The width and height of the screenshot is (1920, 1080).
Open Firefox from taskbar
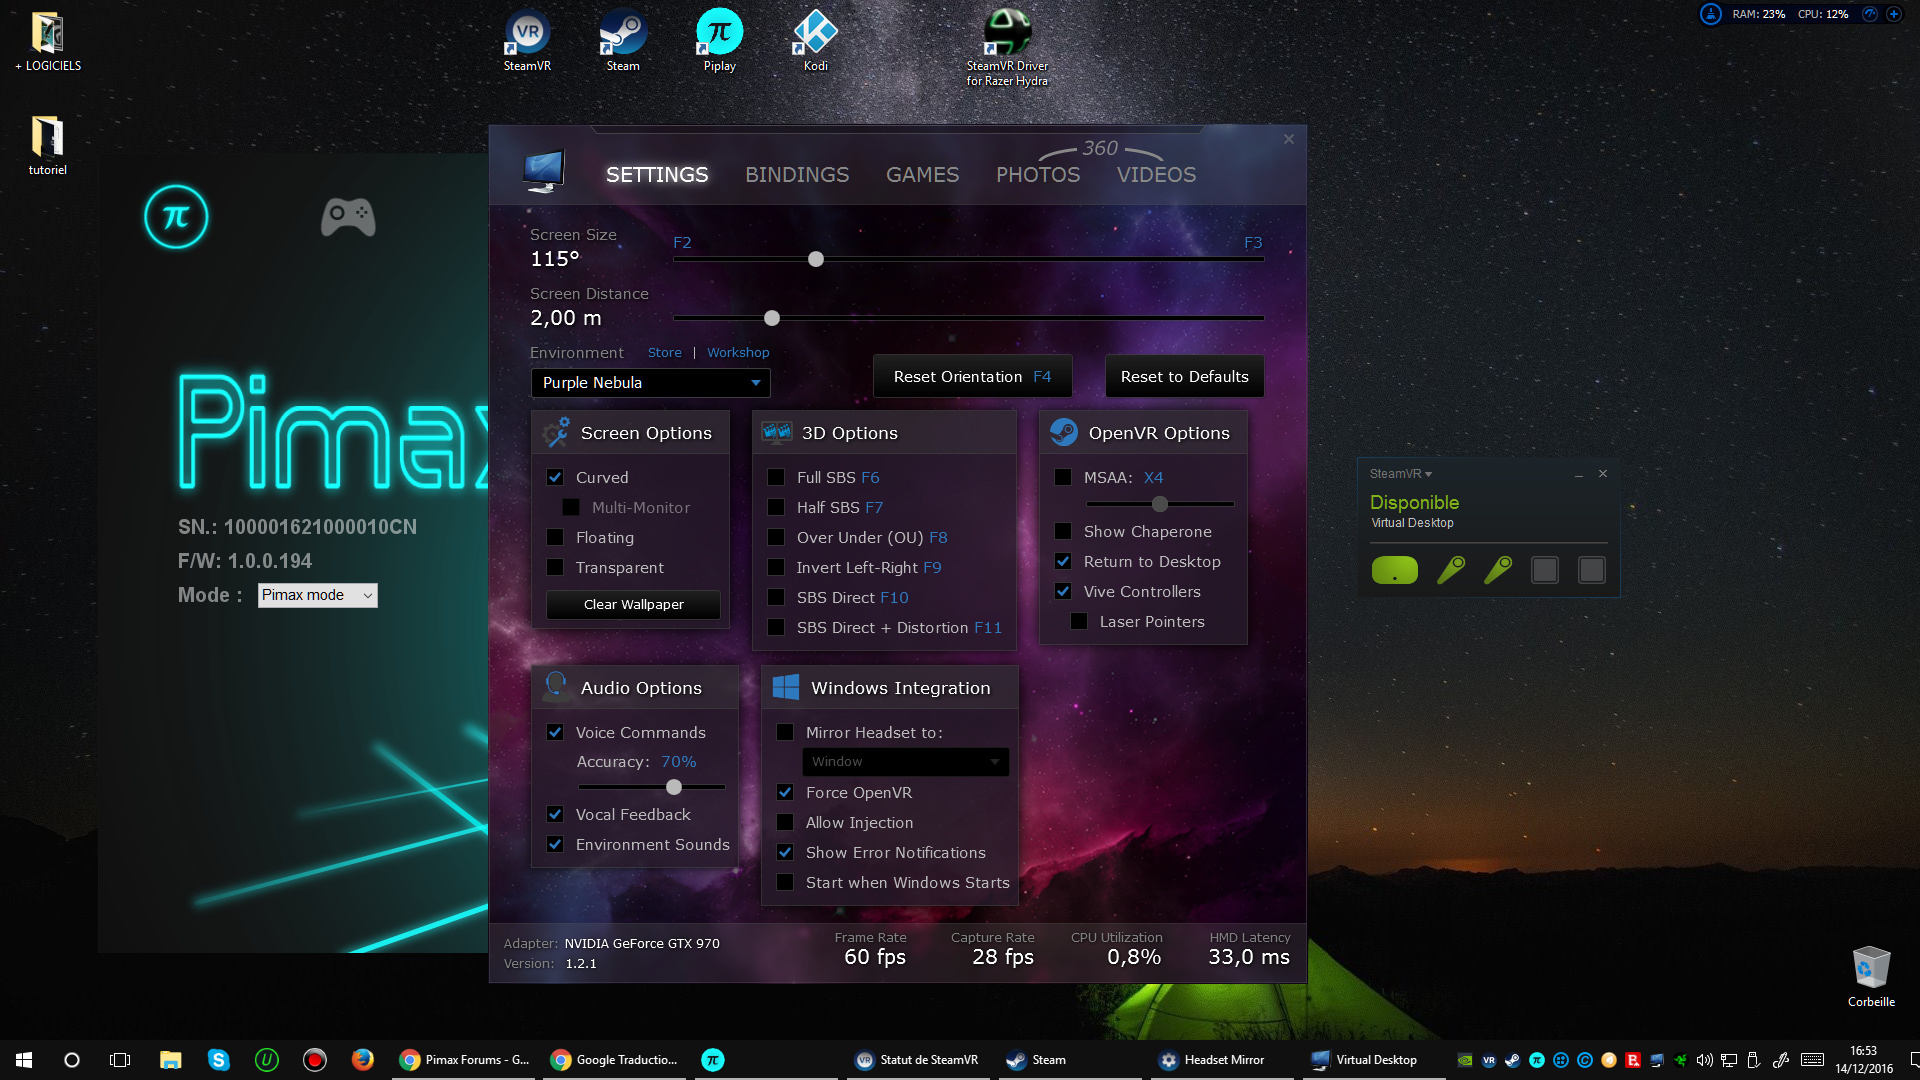point(363,1060)
